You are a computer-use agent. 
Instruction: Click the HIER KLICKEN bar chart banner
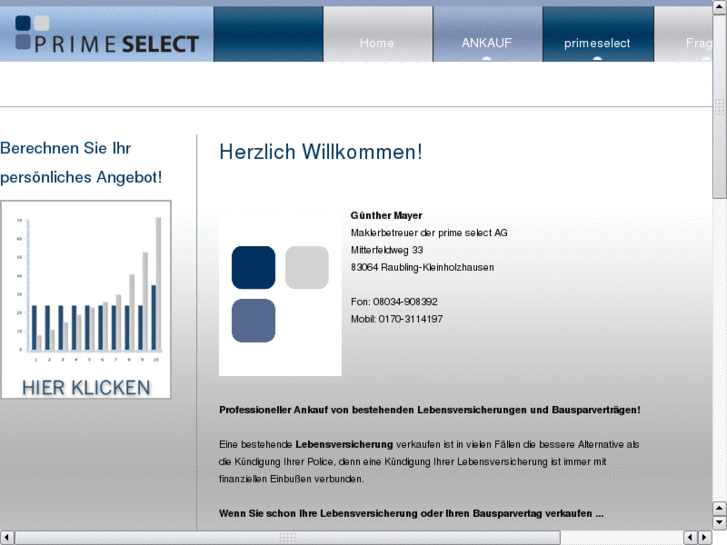86,299
